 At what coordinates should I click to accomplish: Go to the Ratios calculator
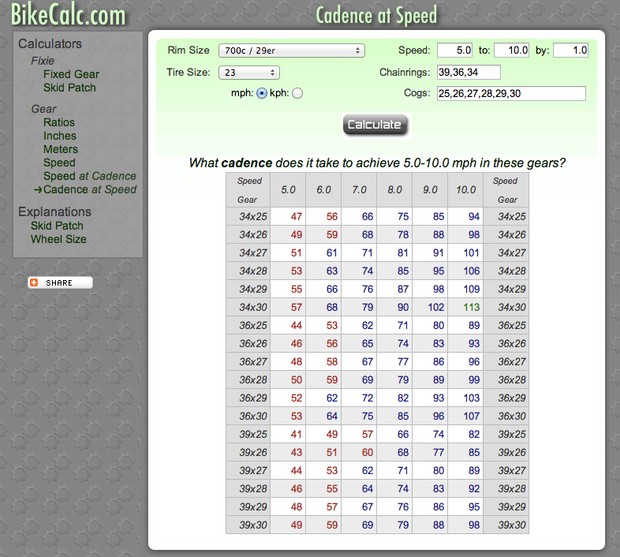(59, 123)
